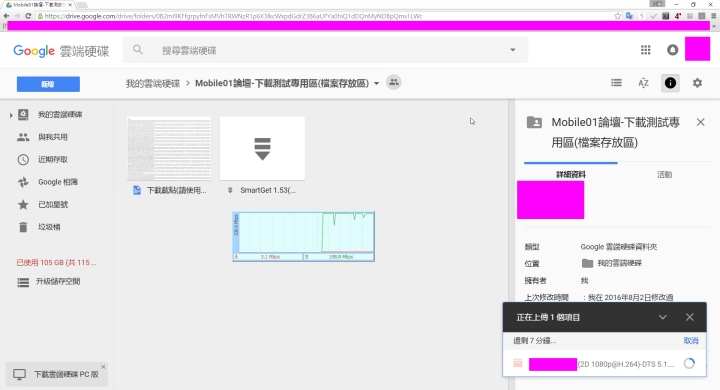This screenshot has height=390, width=720.
Task: Open Starred items section
Action: tap(52, 204)
